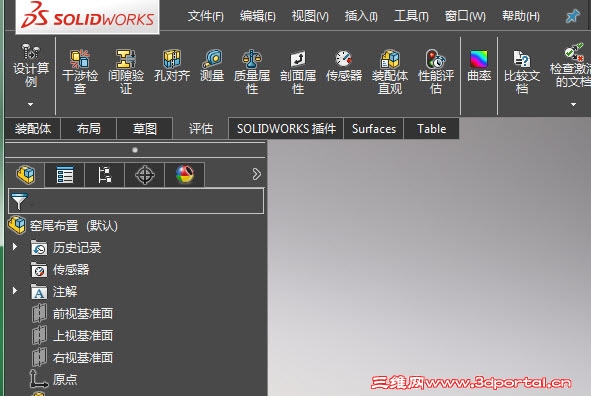Switch to the 草图 tab
Image resolution: width=591 pixels, height=396 pixels.
[145, 128]
